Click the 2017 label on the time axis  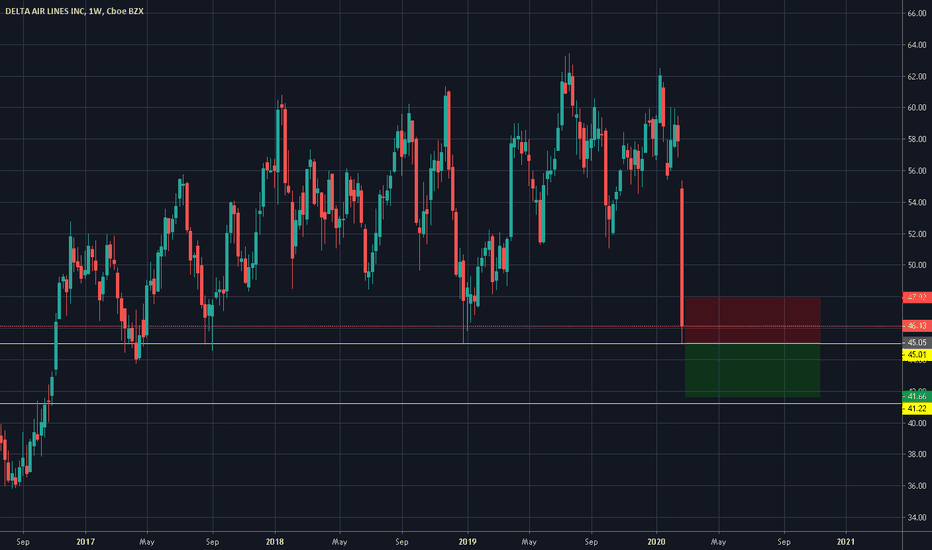pos(85,542)
